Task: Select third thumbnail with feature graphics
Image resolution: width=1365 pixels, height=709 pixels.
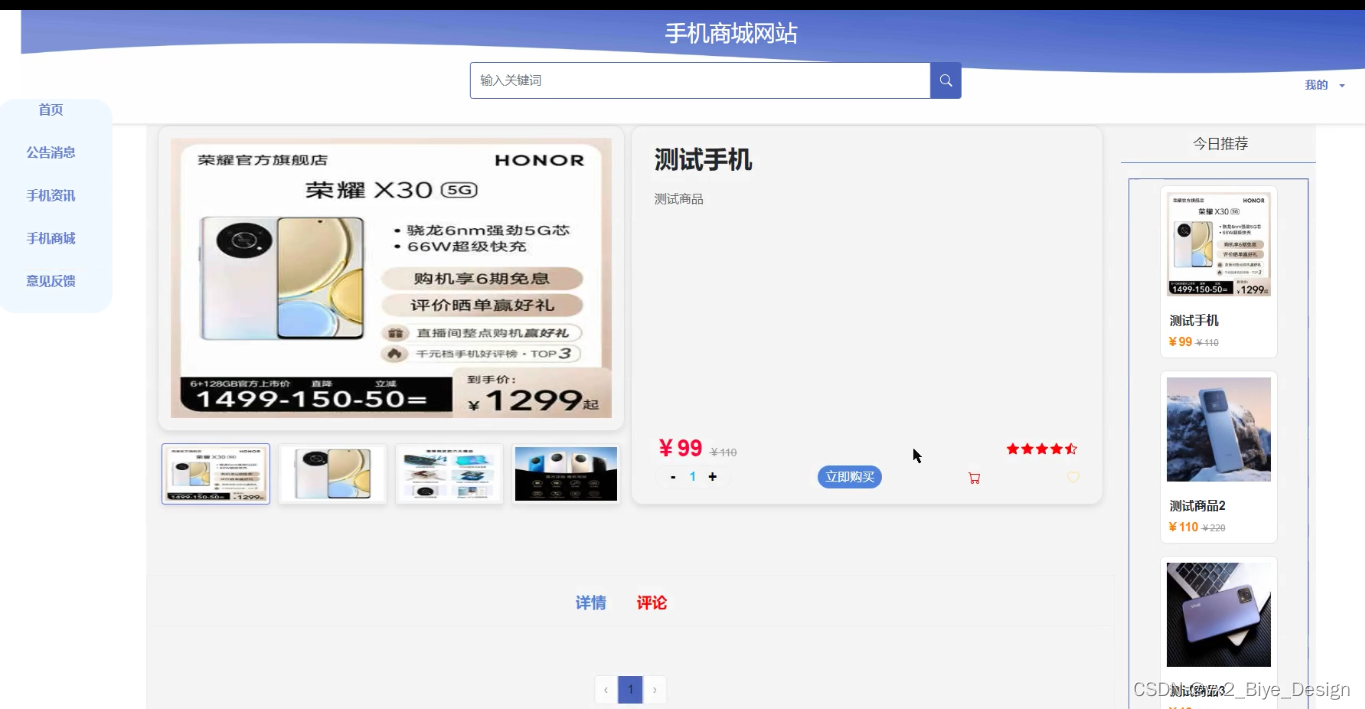Action: pos(449,474)
